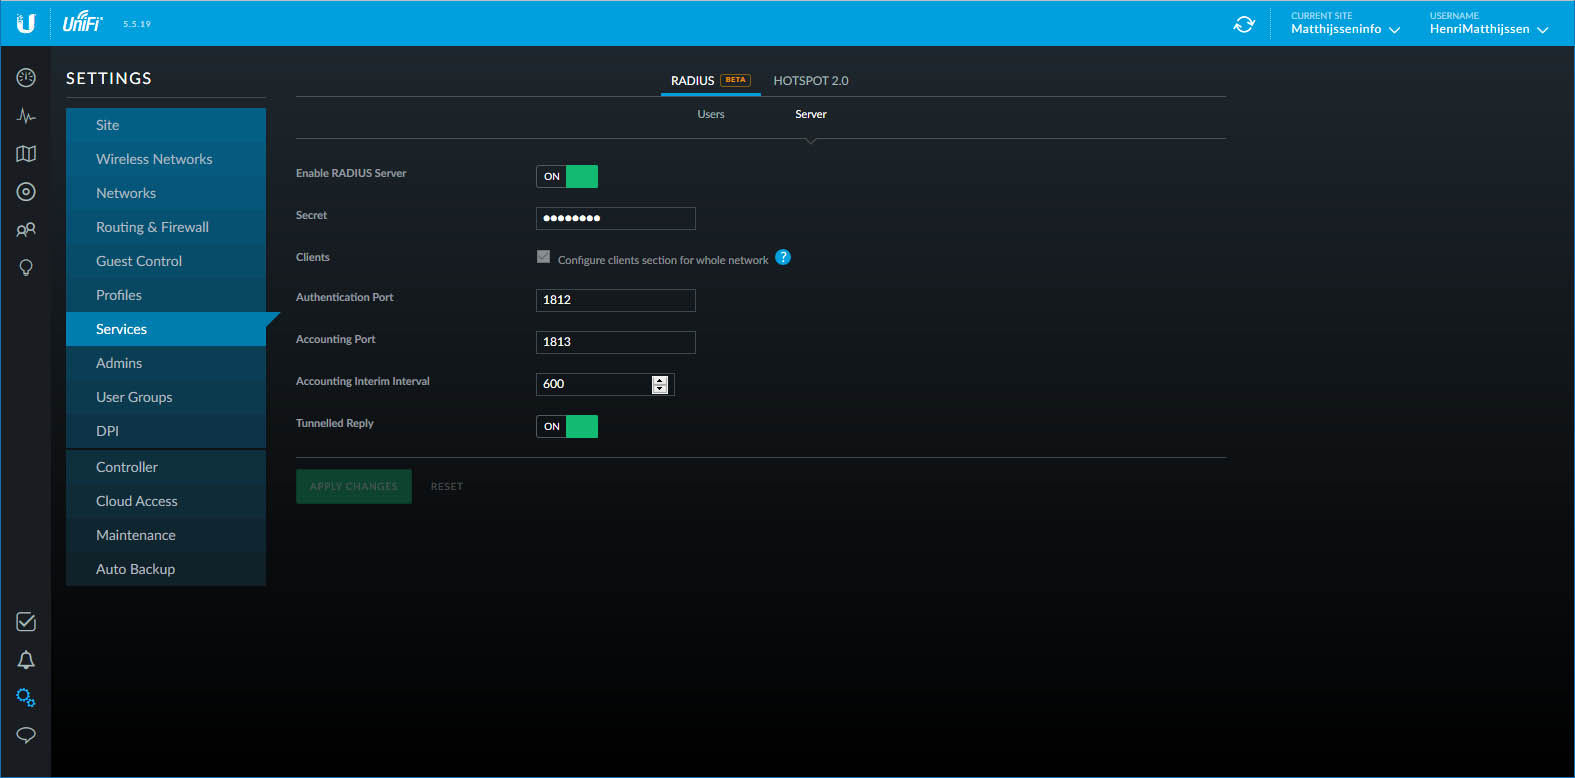Check Configure clients section for whole network
This screenshot has width=1575, height=778.
(x=544, y=257)
